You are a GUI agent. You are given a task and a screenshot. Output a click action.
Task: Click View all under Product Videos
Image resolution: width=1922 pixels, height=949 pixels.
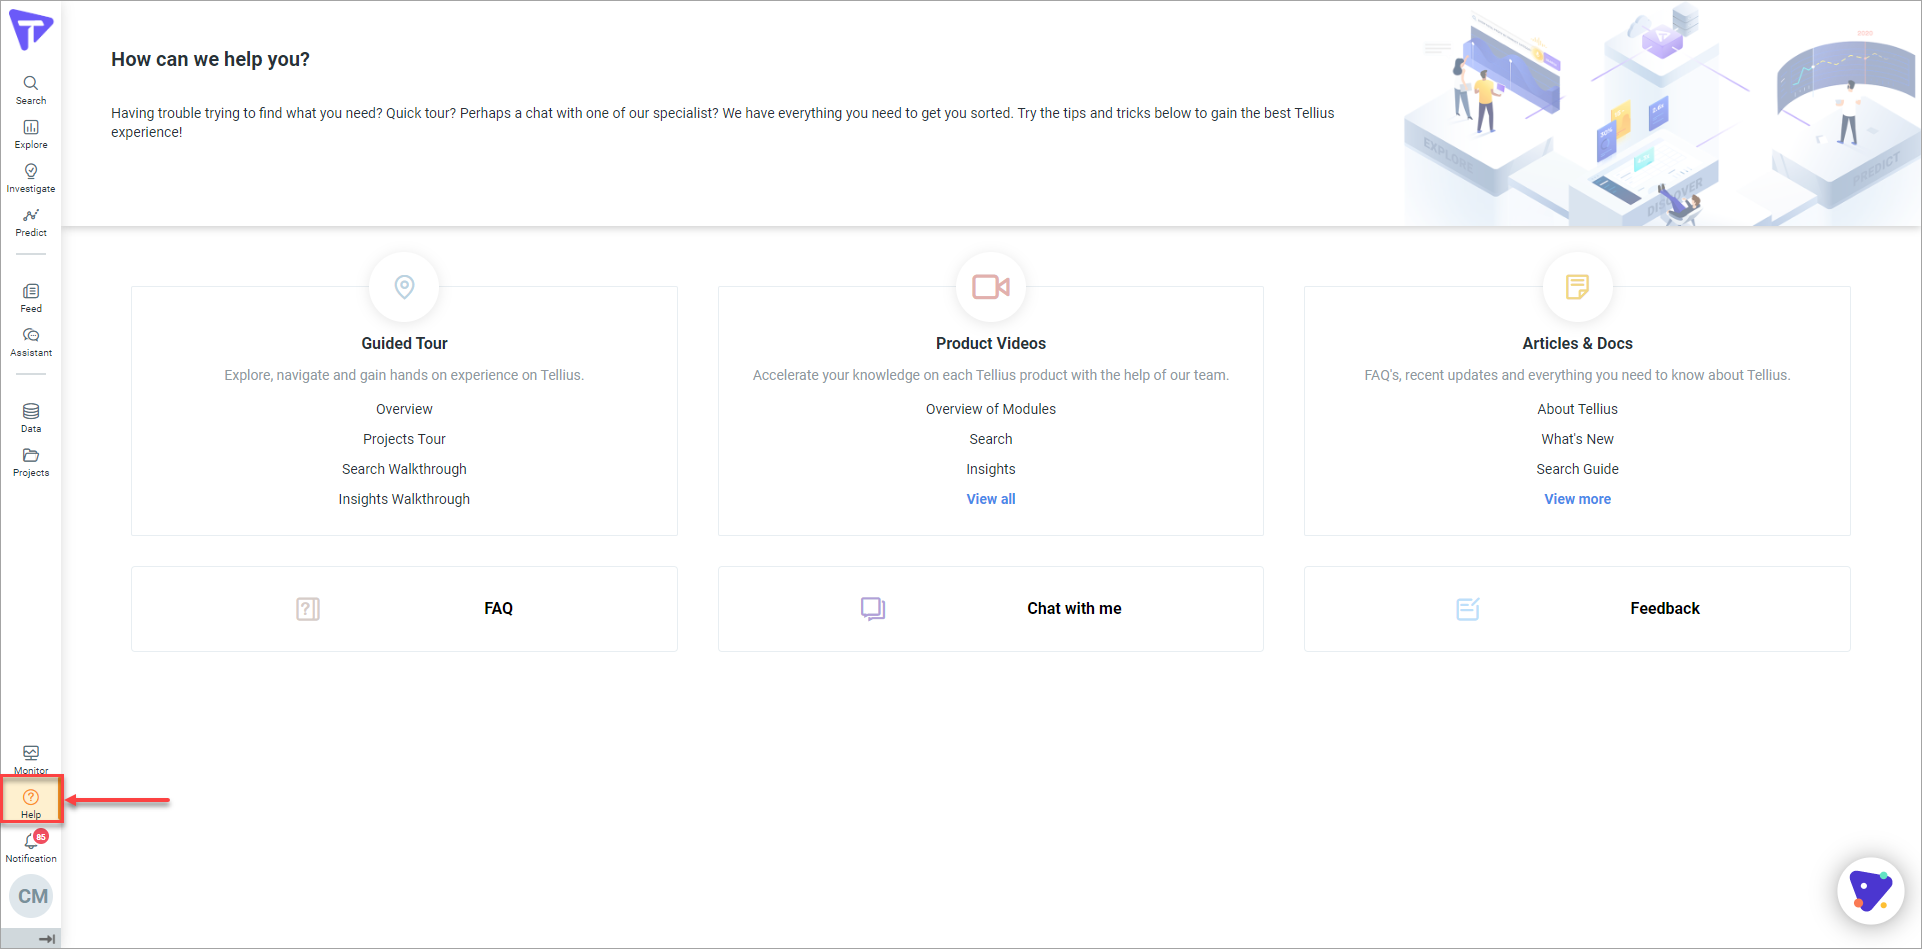tap(991, 499)
